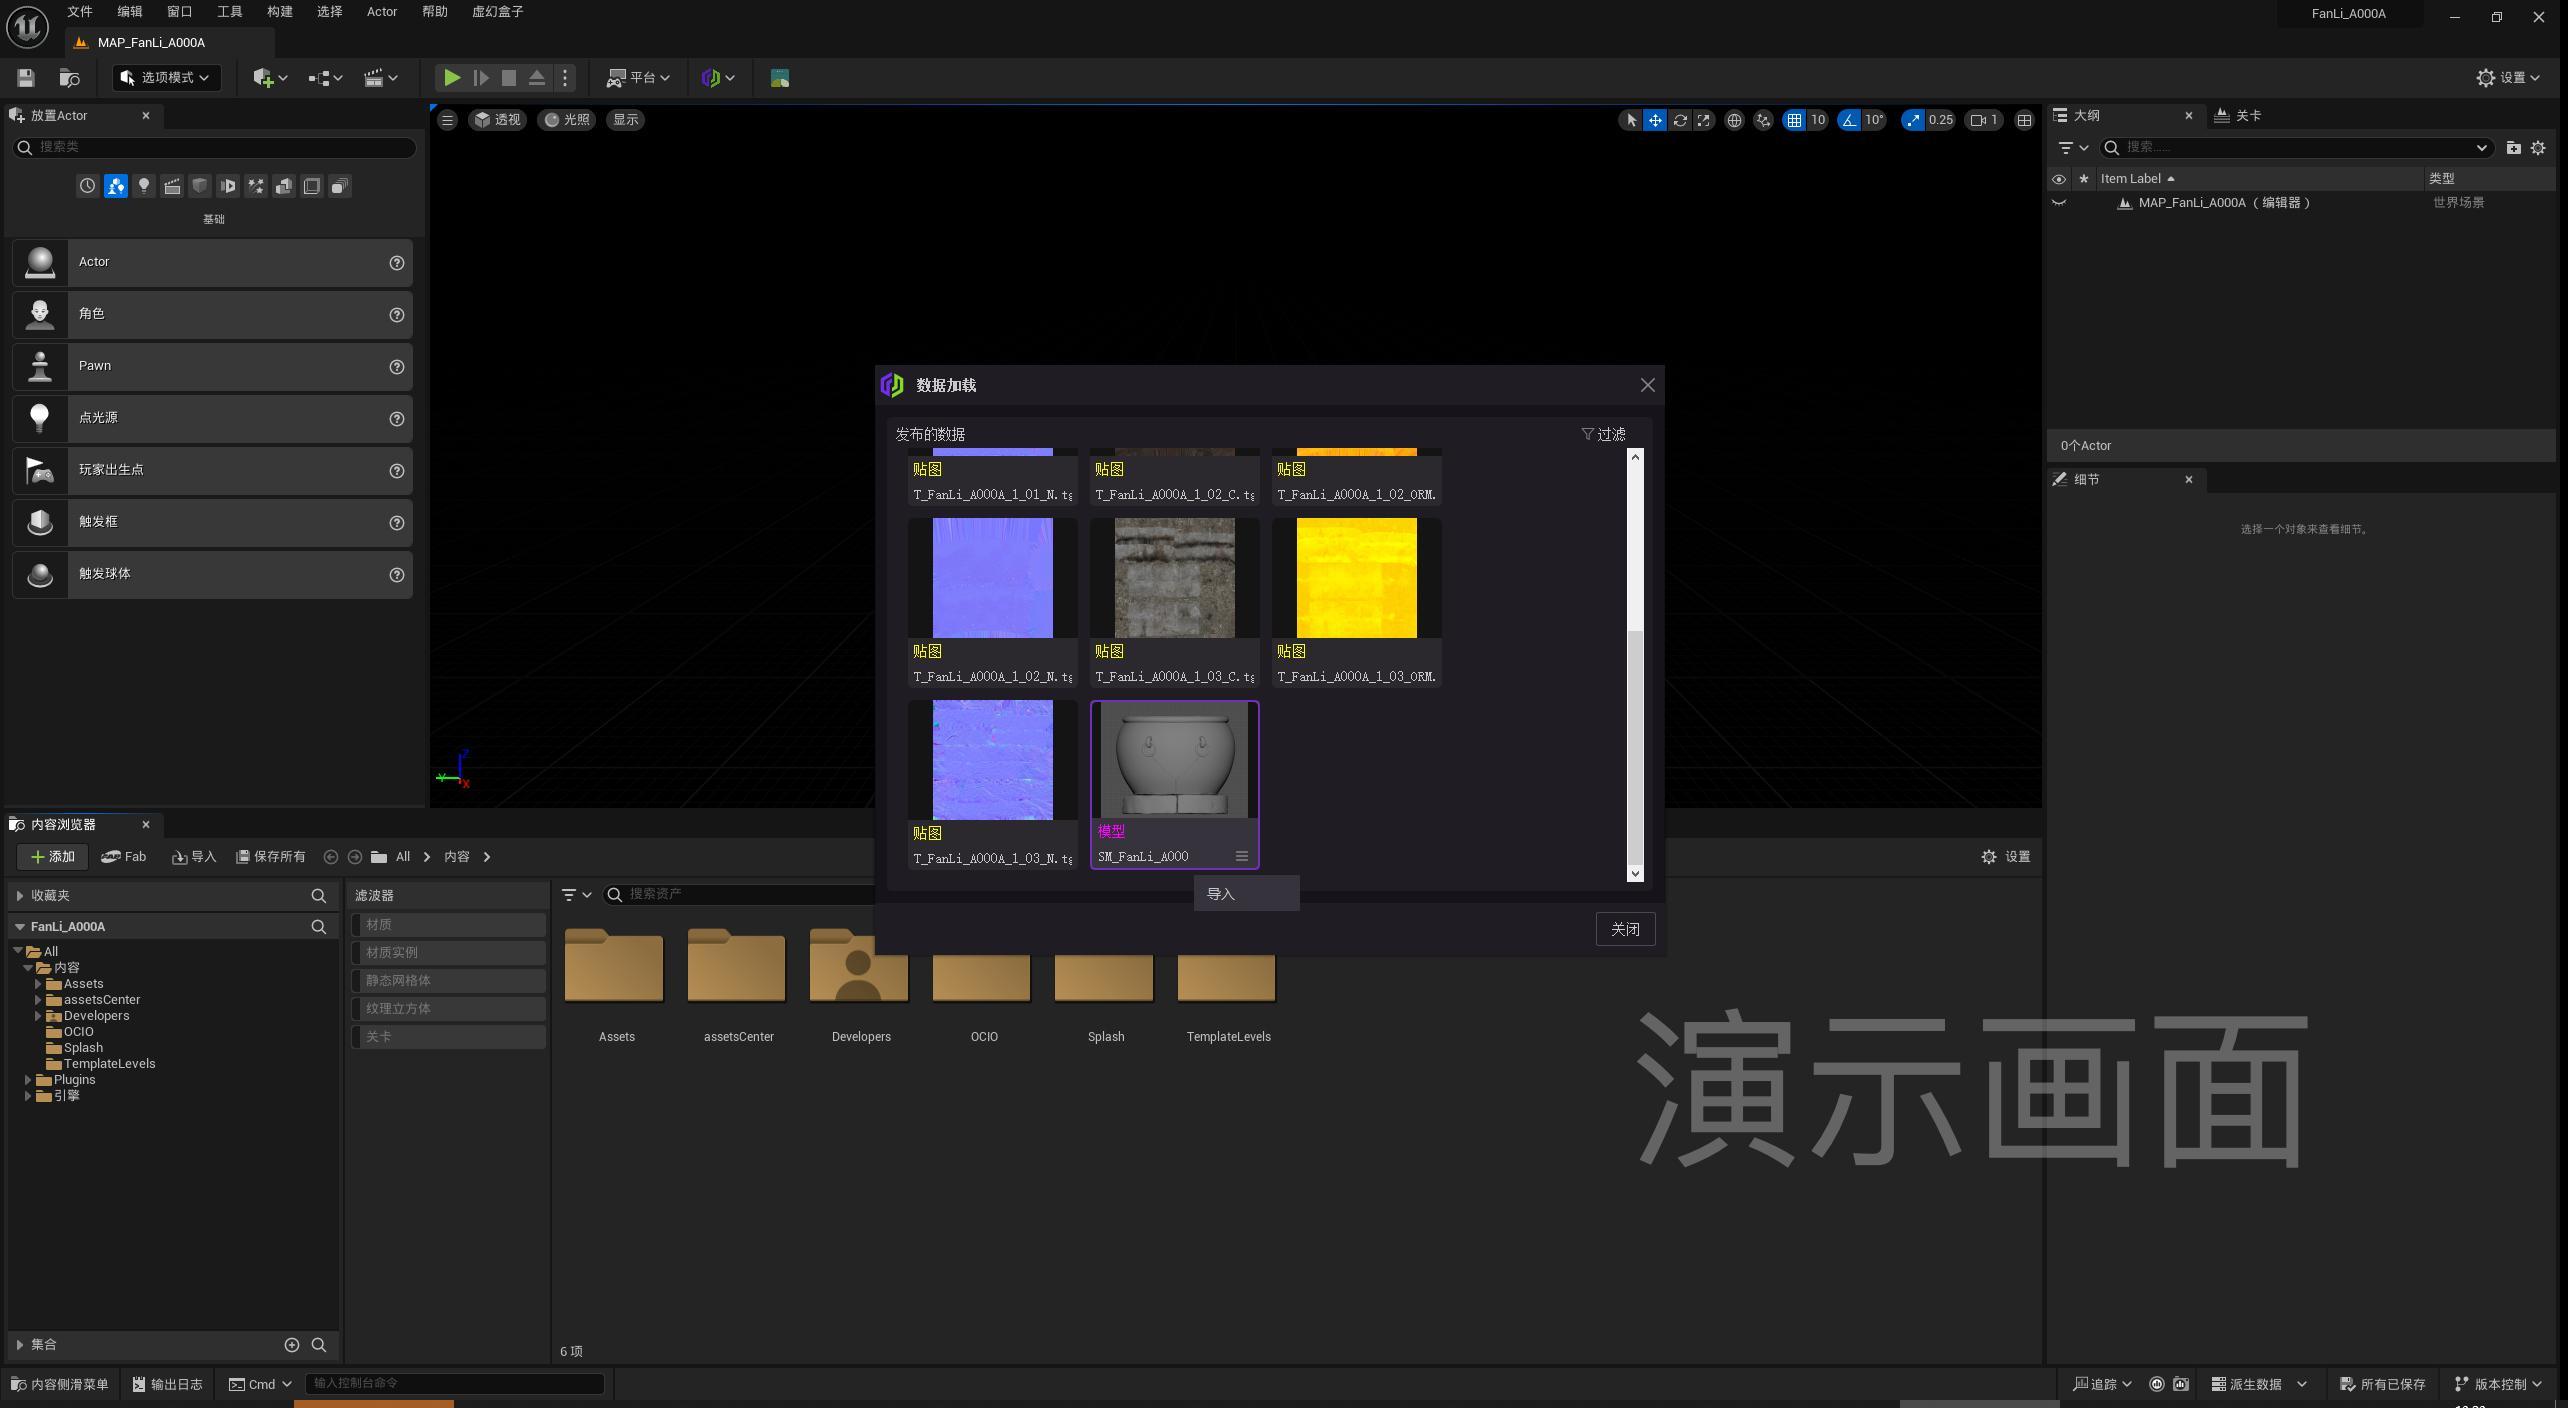This screenshot has height=1408, width=2568.
Task: Open the 显示 show flags menu
Action: coord(626,120)
